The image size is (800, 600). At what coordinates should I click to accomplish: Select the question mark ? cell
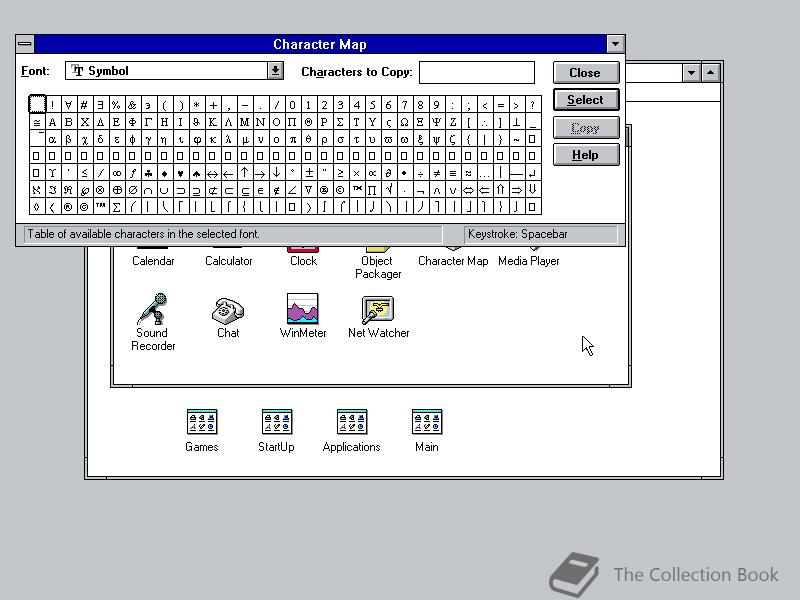(532, 105)
